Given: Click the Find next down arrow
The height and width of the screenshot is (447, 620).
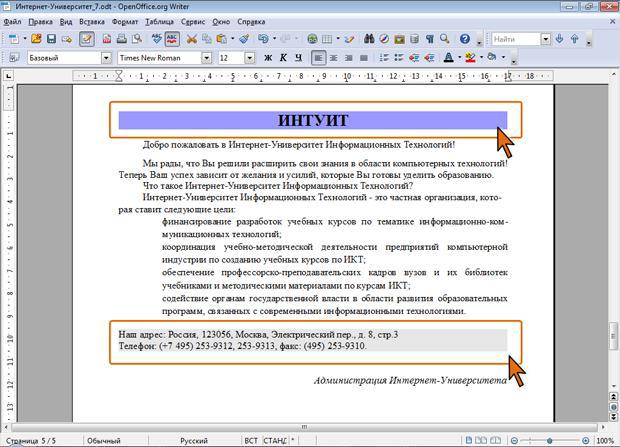Looking at the screenshot, I should point(559,39).
